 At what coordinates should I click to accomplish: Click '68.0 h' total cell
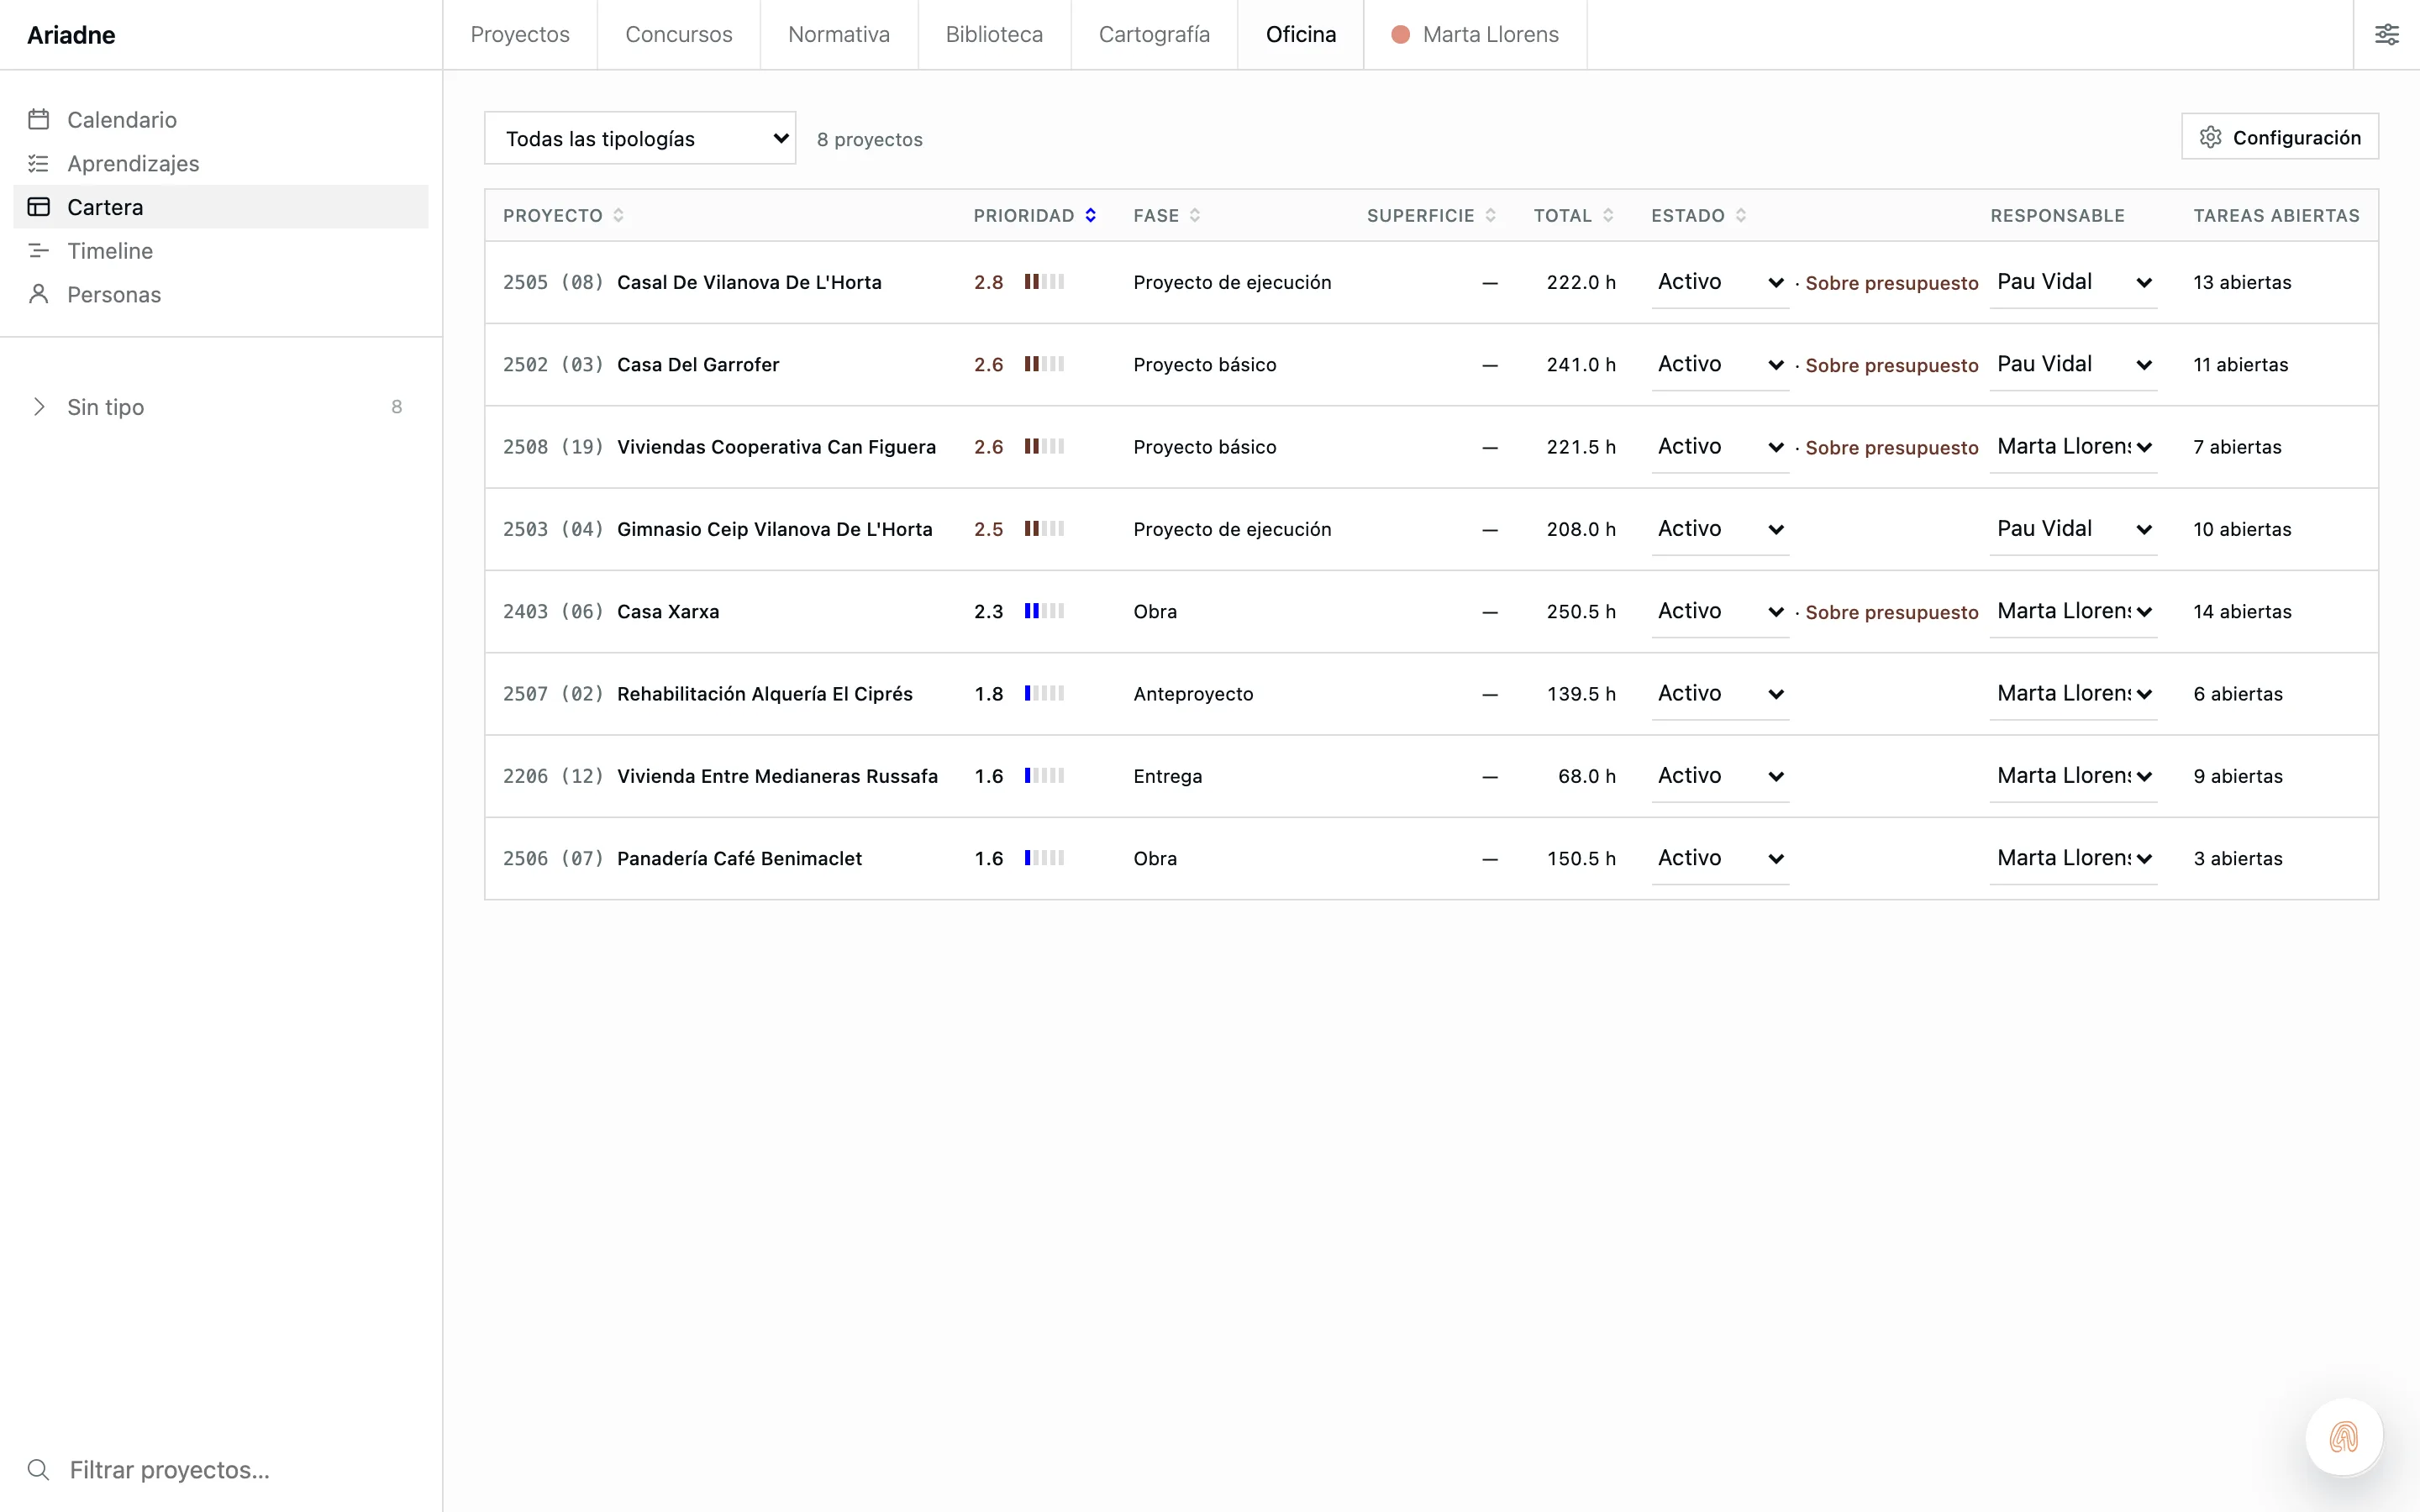[x=1586, y=776]
